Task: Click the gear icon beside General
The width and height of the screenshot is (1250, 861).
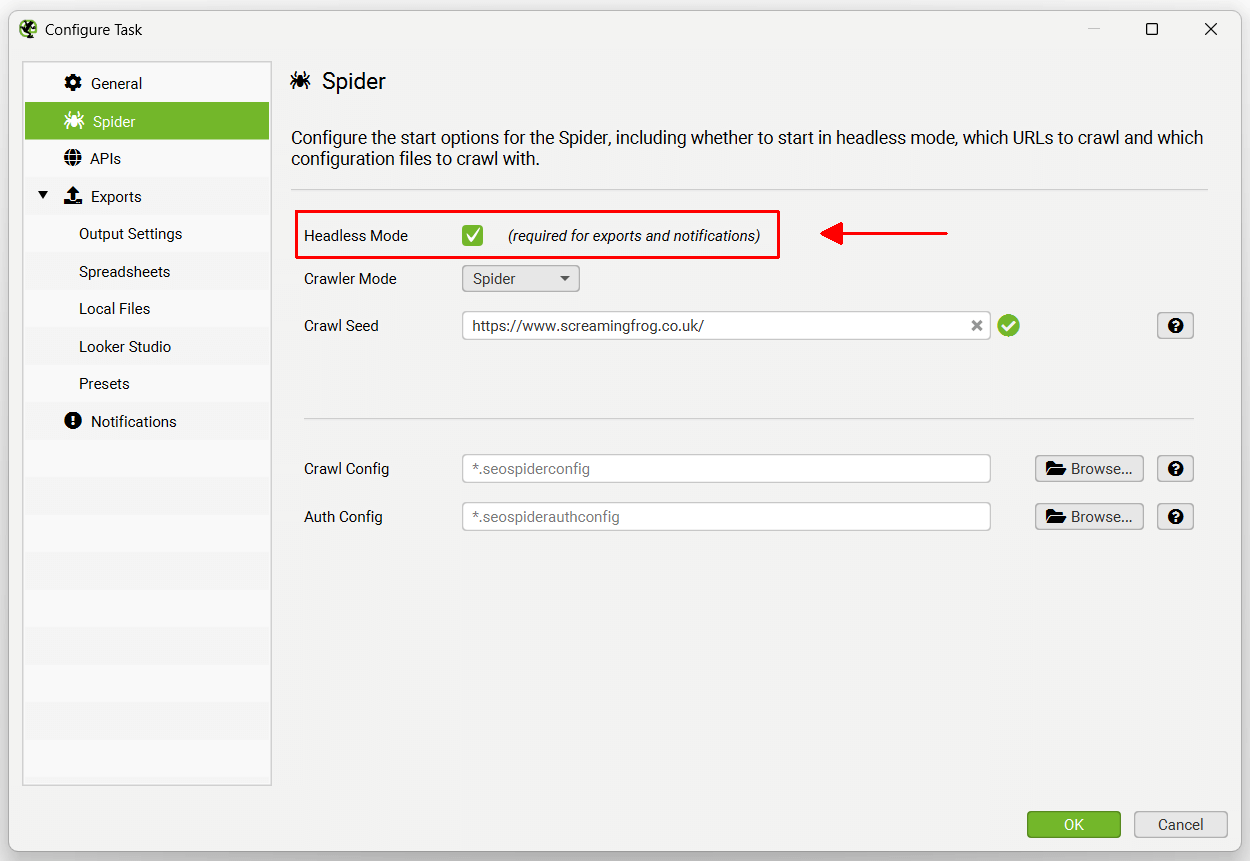Action: tap(73, 83)
